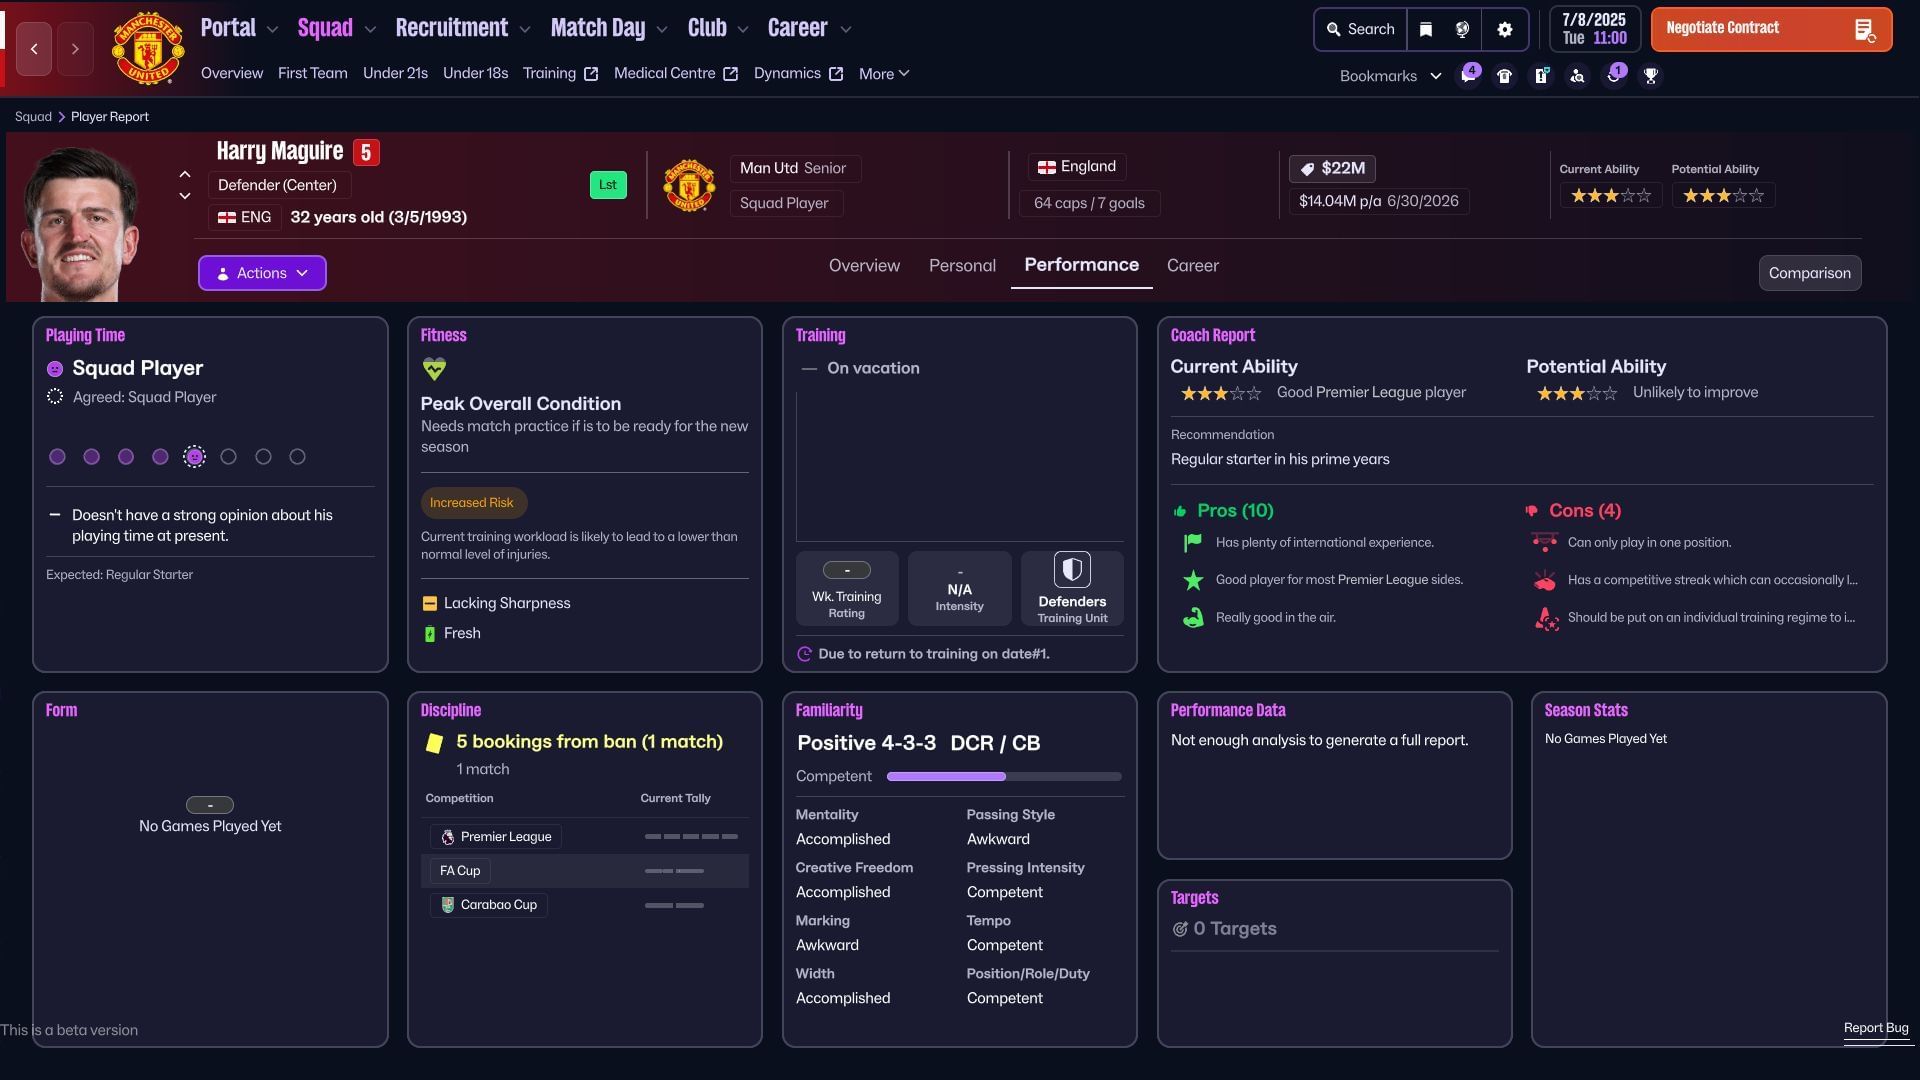
Task: Click the transfers icon with badge 1
Action: (x=1614, y=77)
